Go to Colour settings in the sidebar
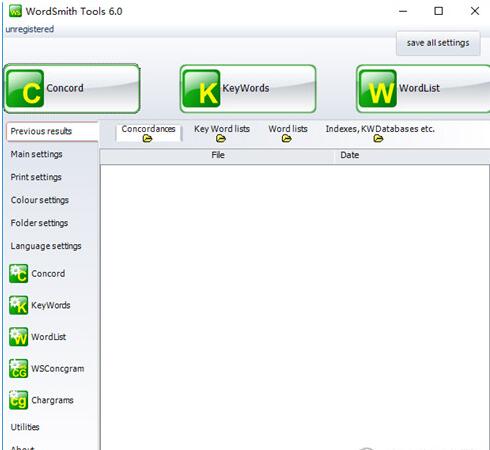Viewport: 490px width, 450px height. click(x=40, y=200)
